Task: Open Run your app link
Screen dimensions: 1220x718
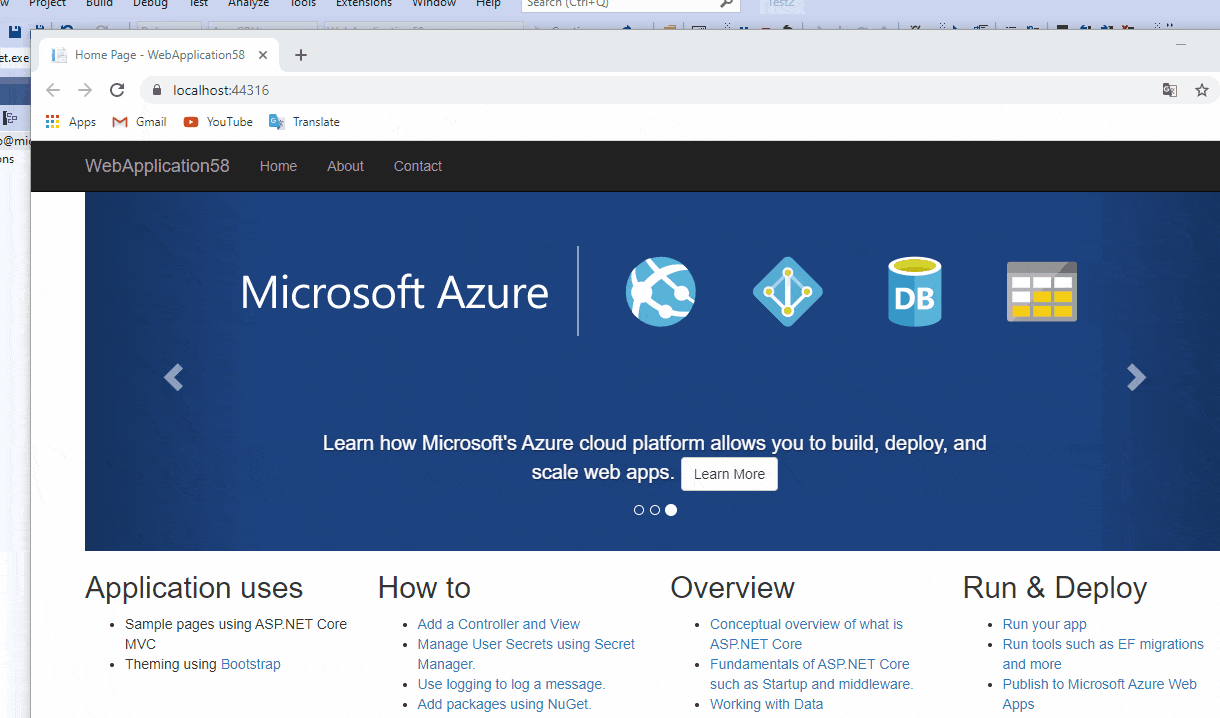Action: (1045, 624)
